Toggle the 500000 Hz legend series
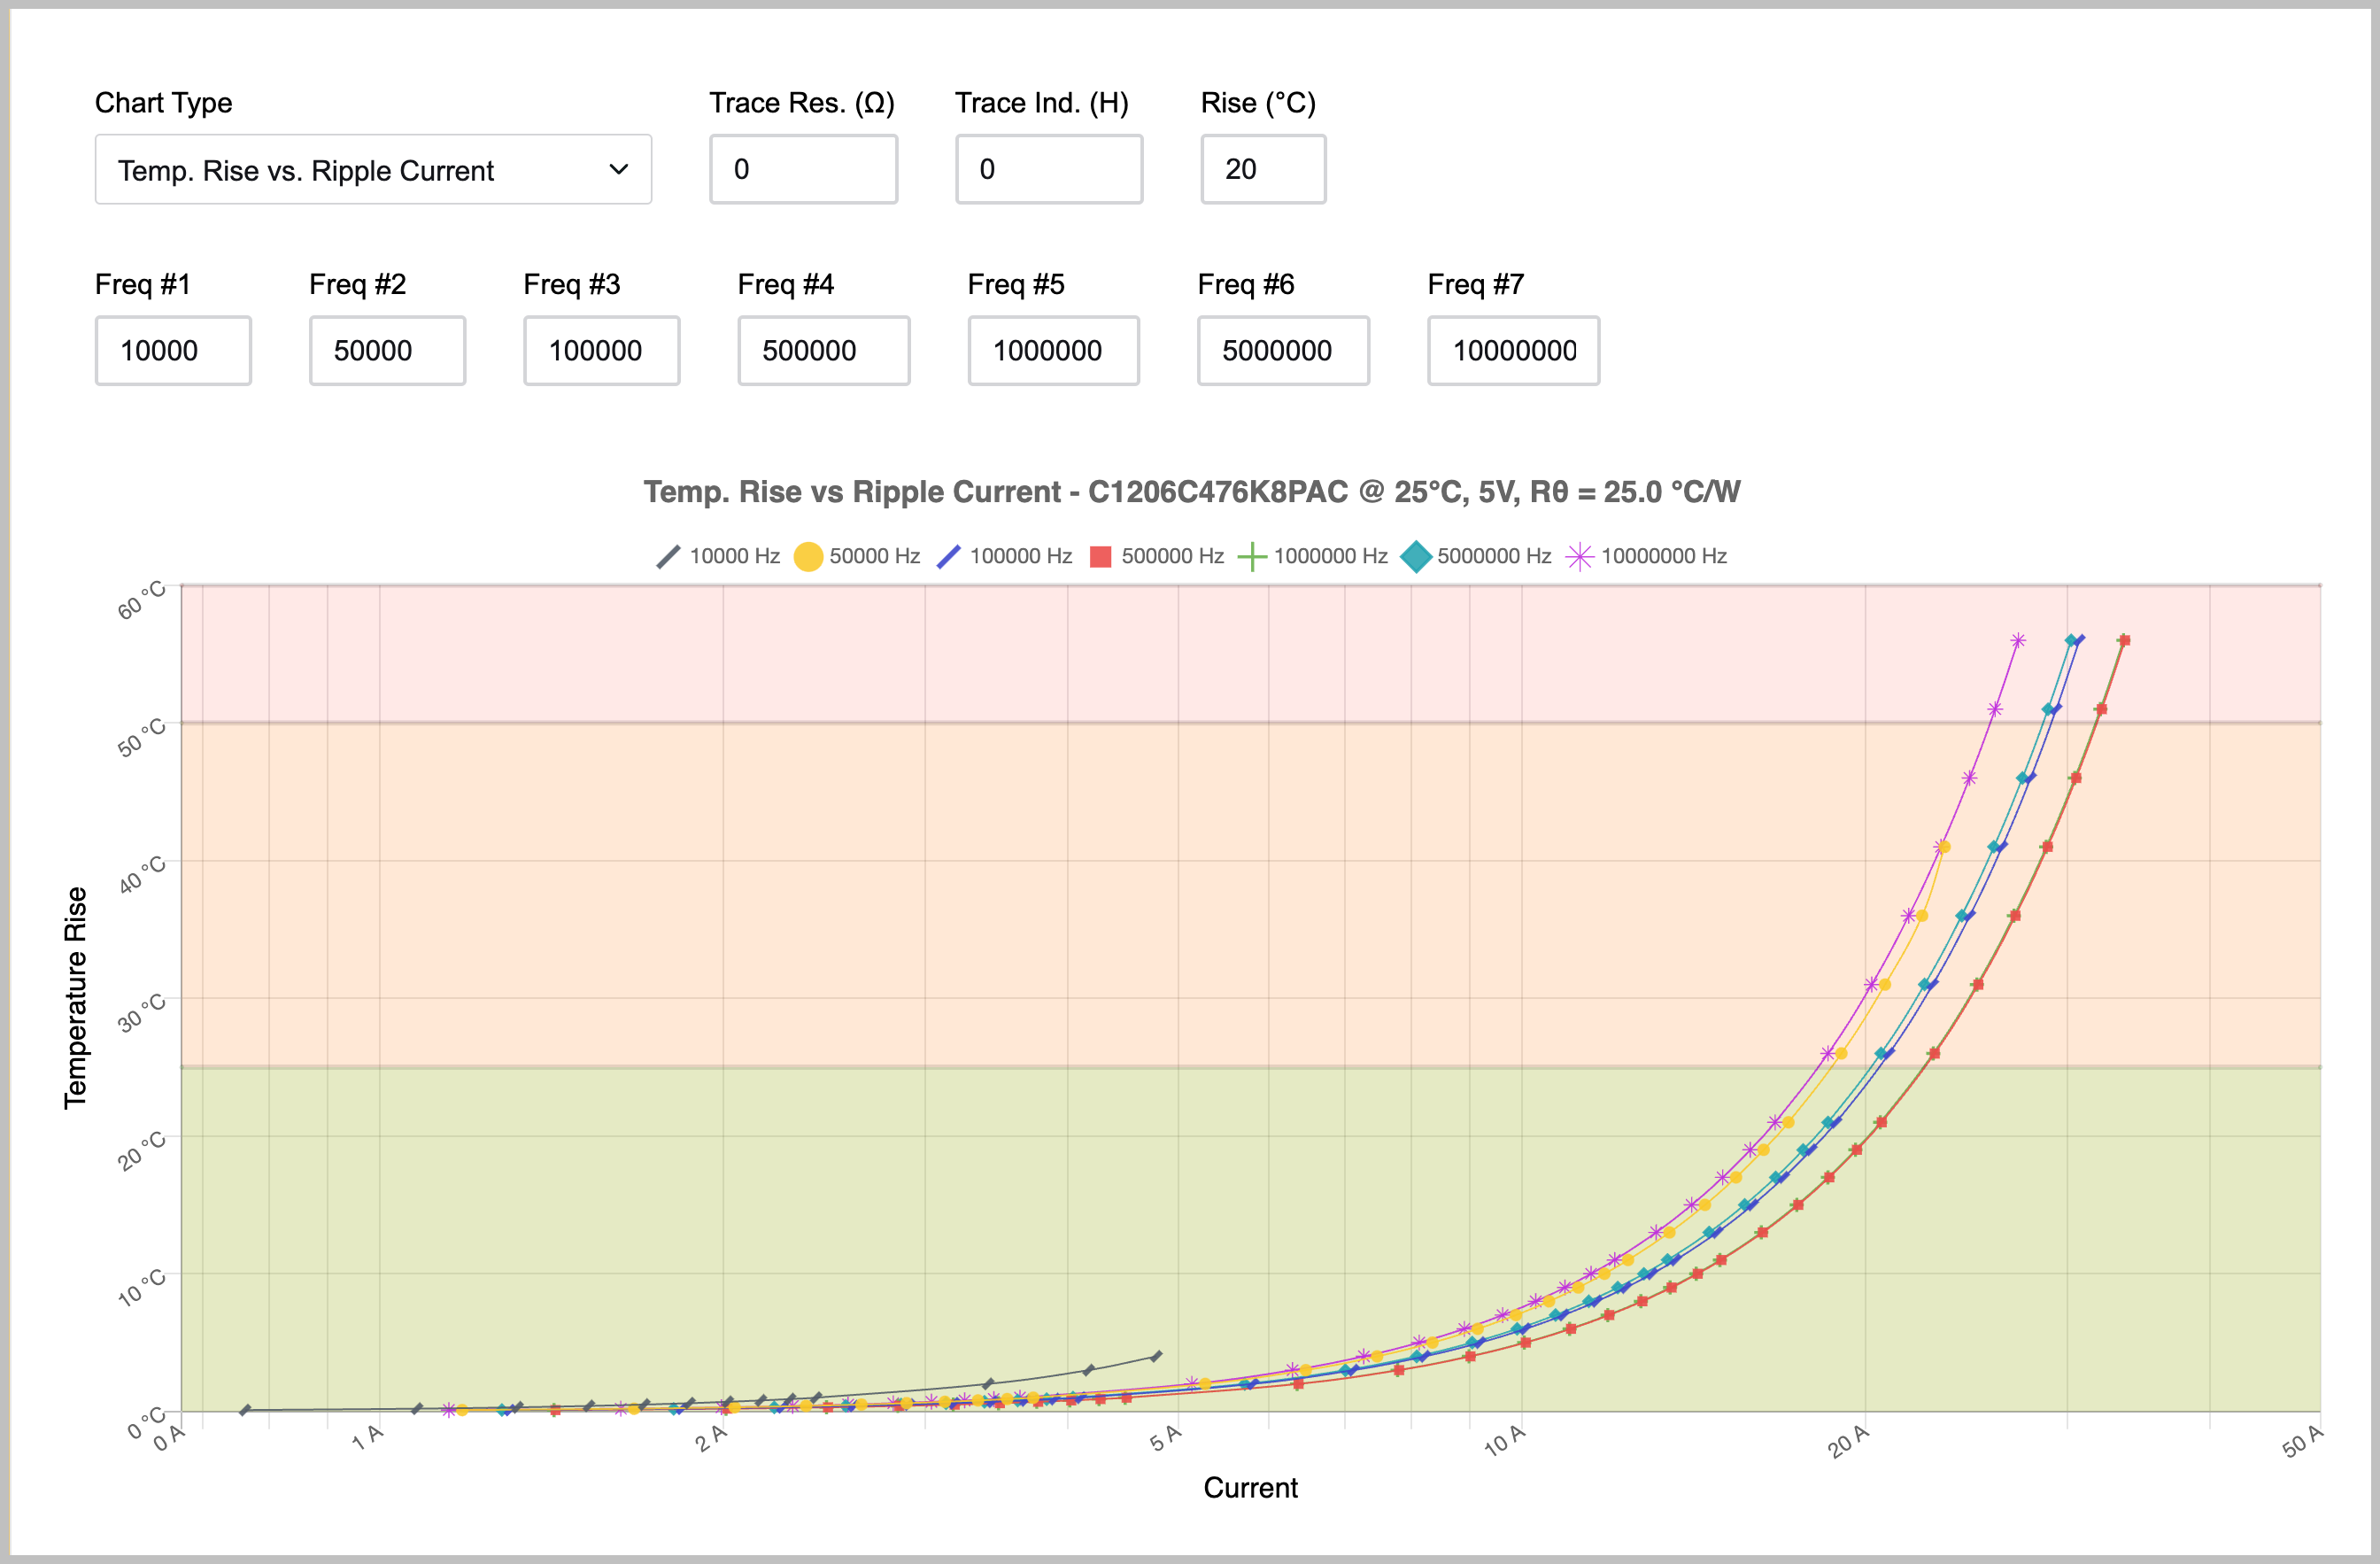Viewport: 2380px width, 1564px height. pos(1156,556)
